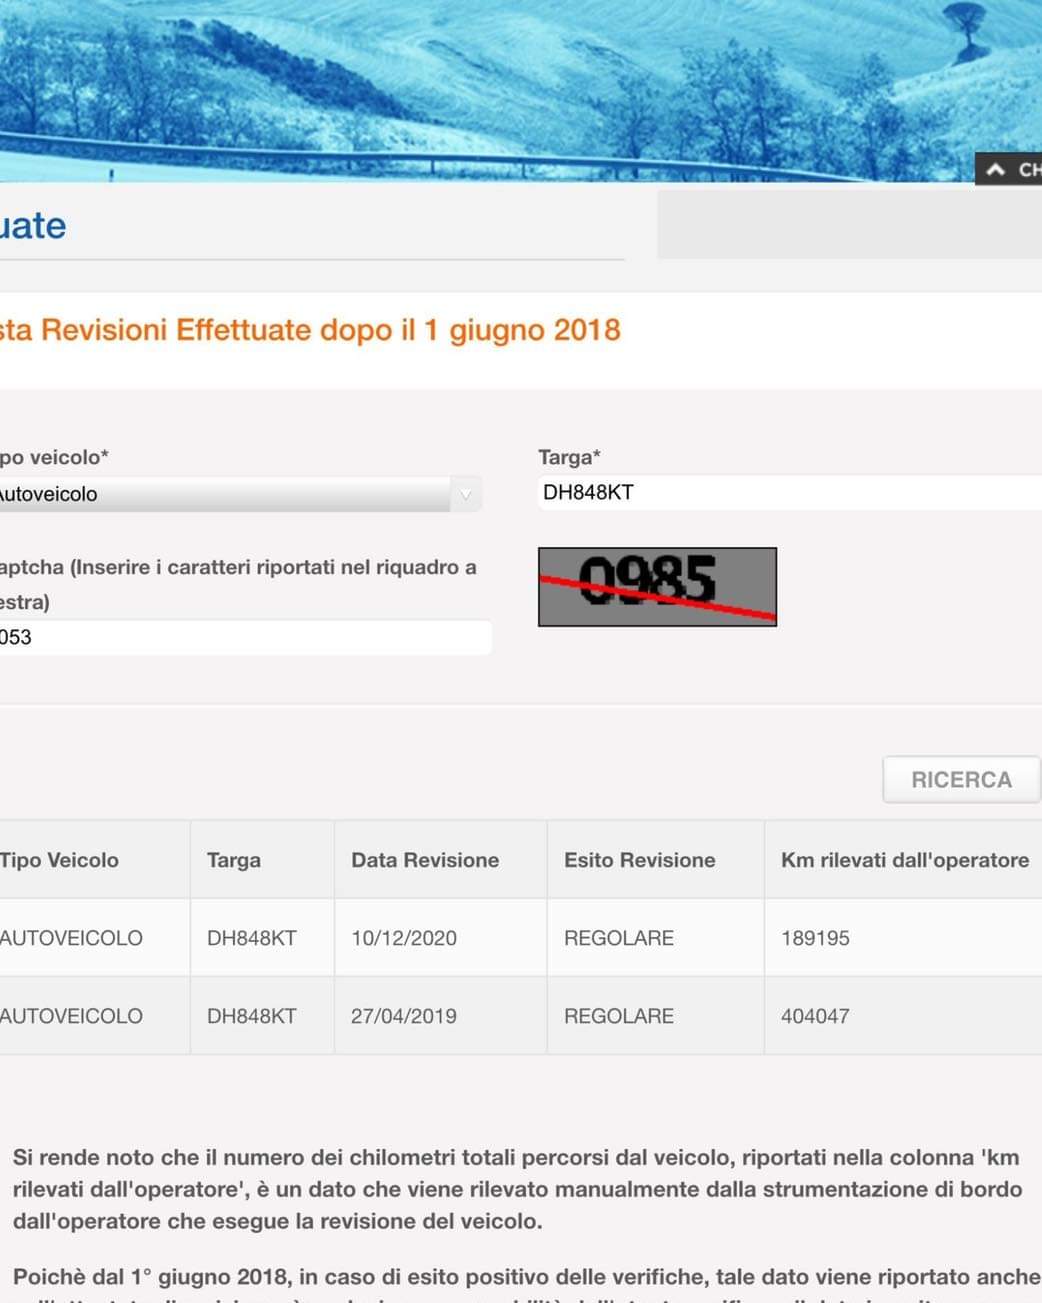Select the km value 189195
Image resolution: width=1042 pixels, height=1303 pixels.
[x=815, y=938]
